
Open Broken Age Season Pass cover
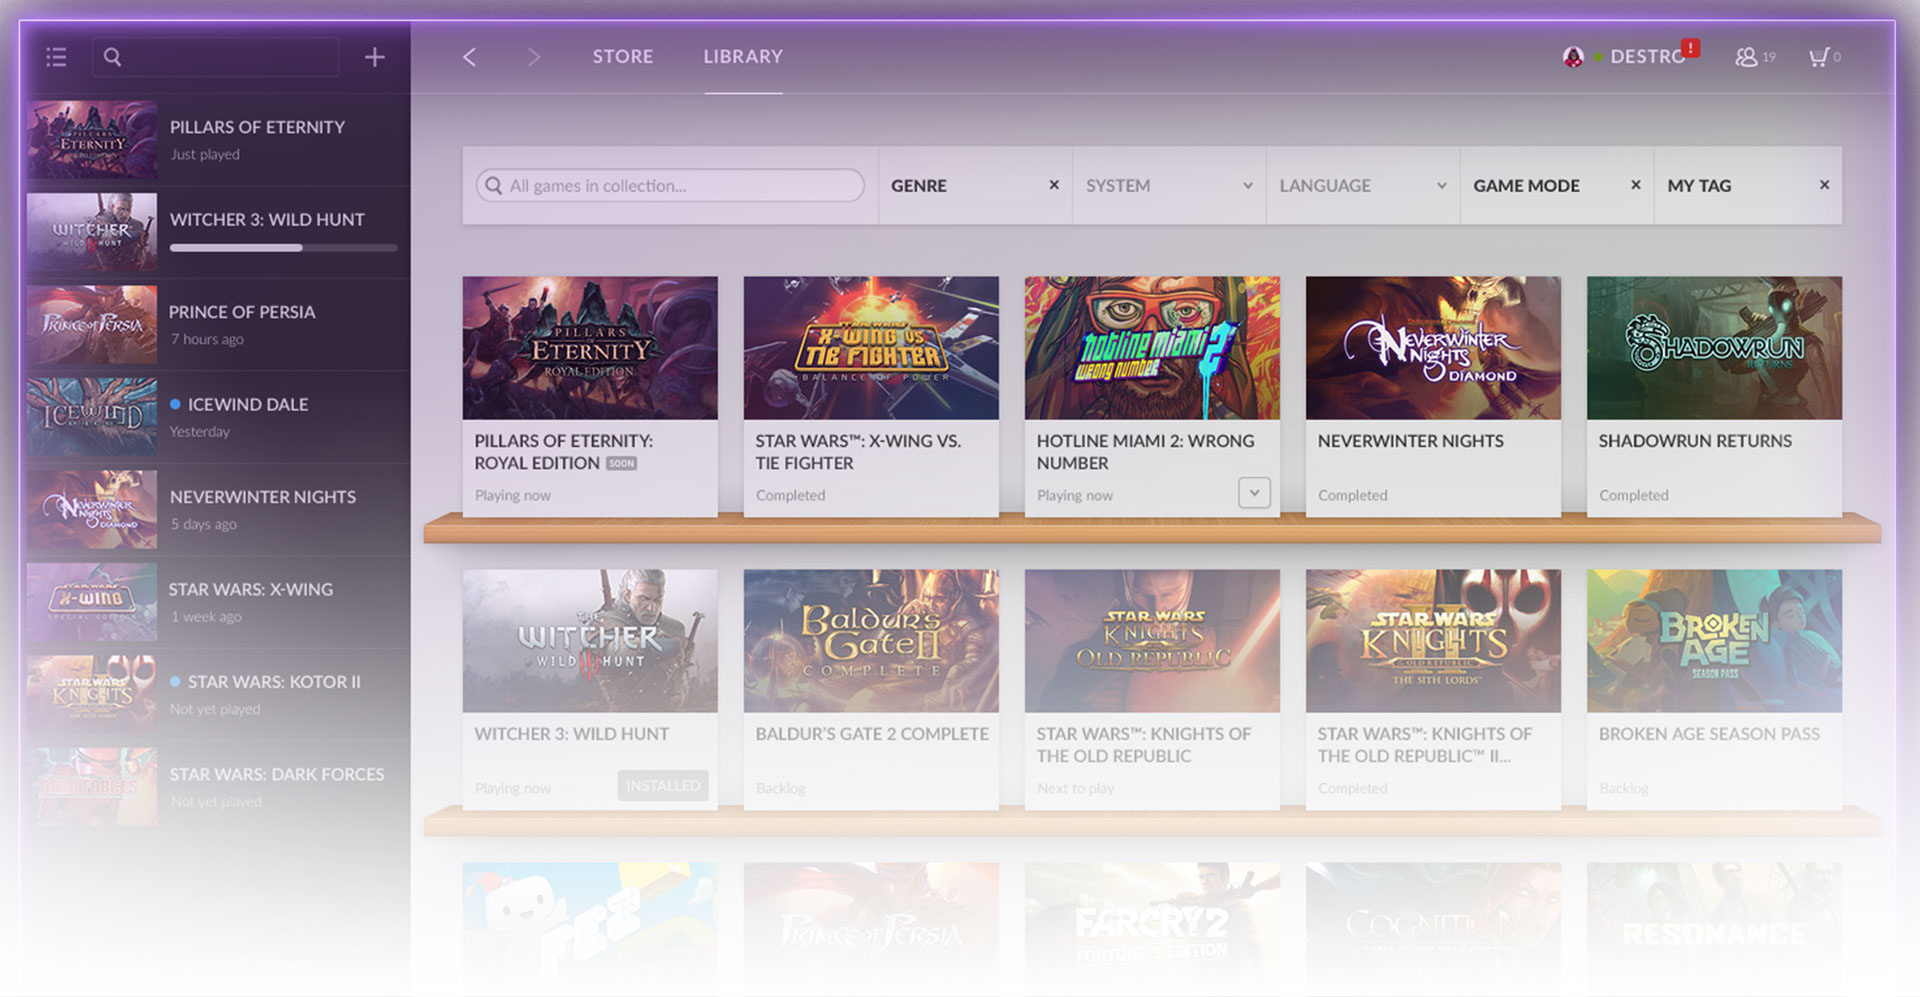tap(1714, 641)
